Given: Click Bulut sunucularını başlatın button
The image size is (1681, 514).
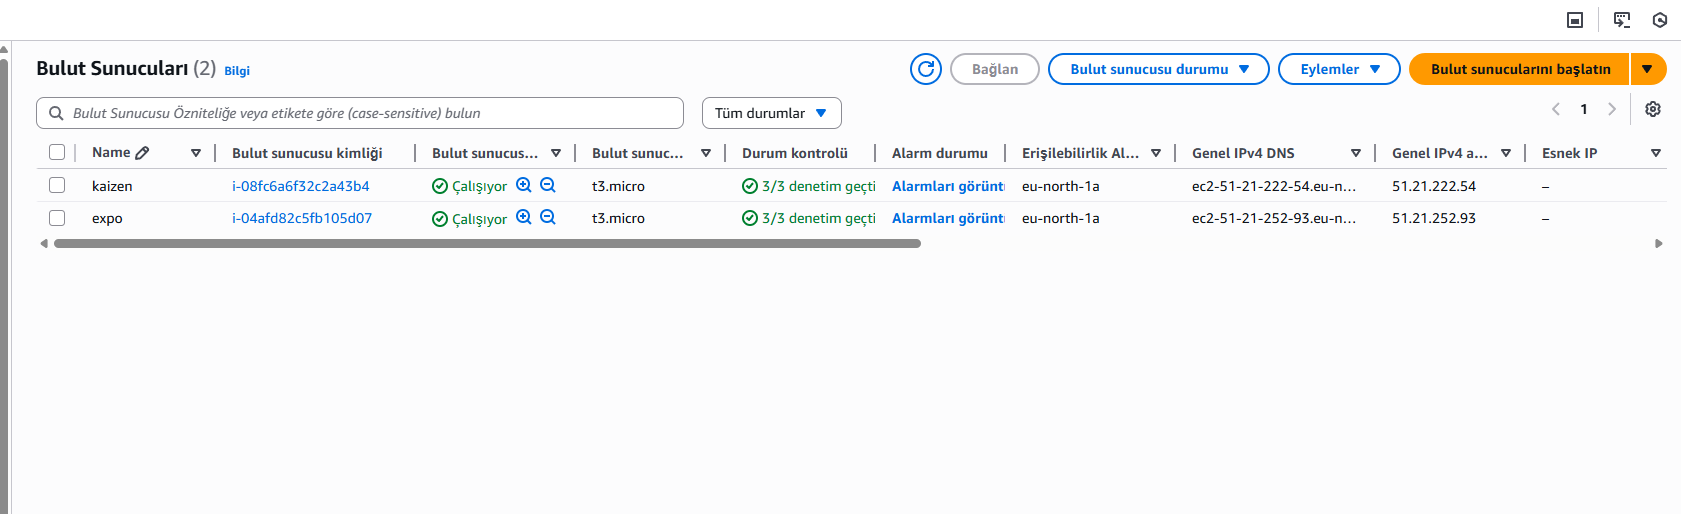Looking at the screenshot, I should coord(1519,69).
